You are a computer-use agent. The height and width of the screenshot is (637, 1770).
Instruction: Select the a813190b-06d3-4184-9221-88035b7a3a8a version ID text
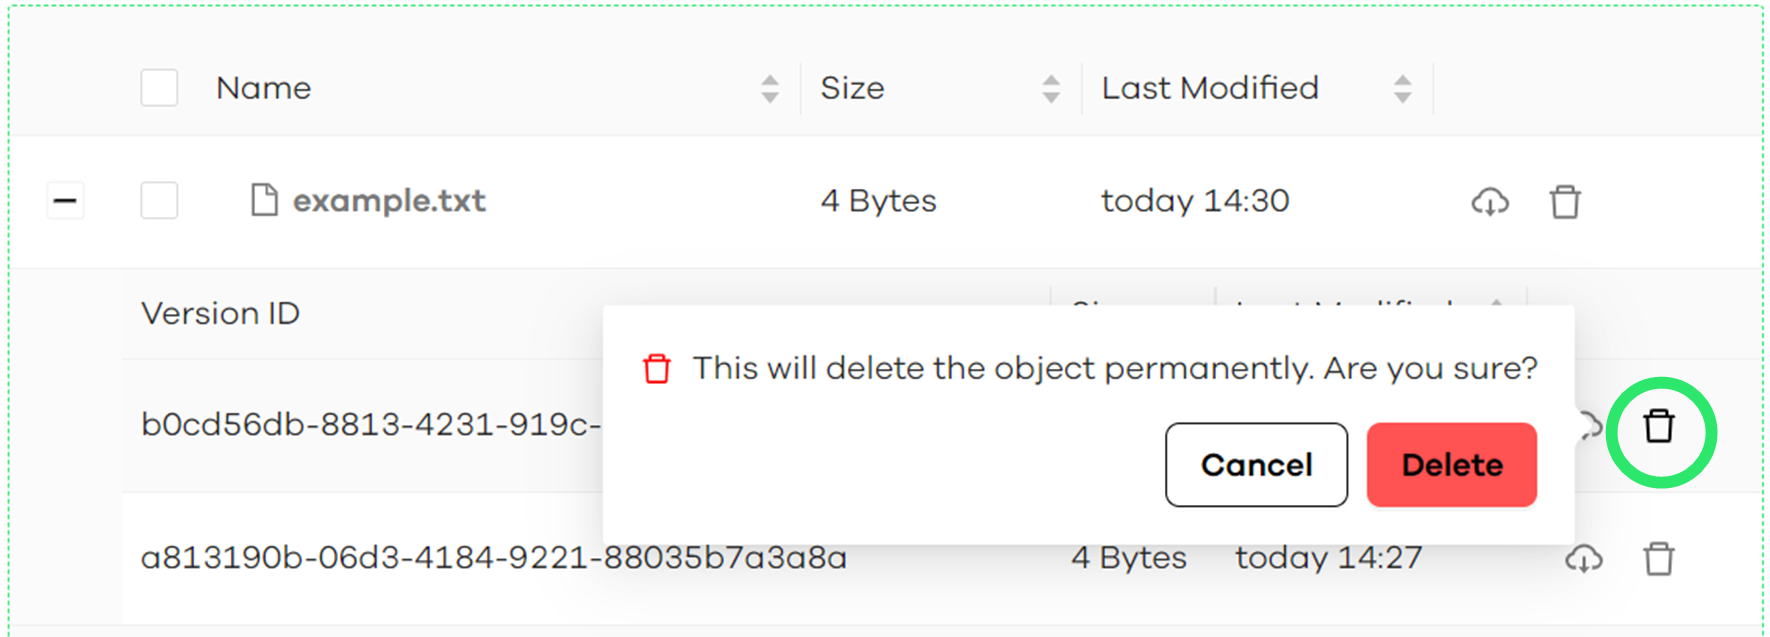tap(493, 558)
